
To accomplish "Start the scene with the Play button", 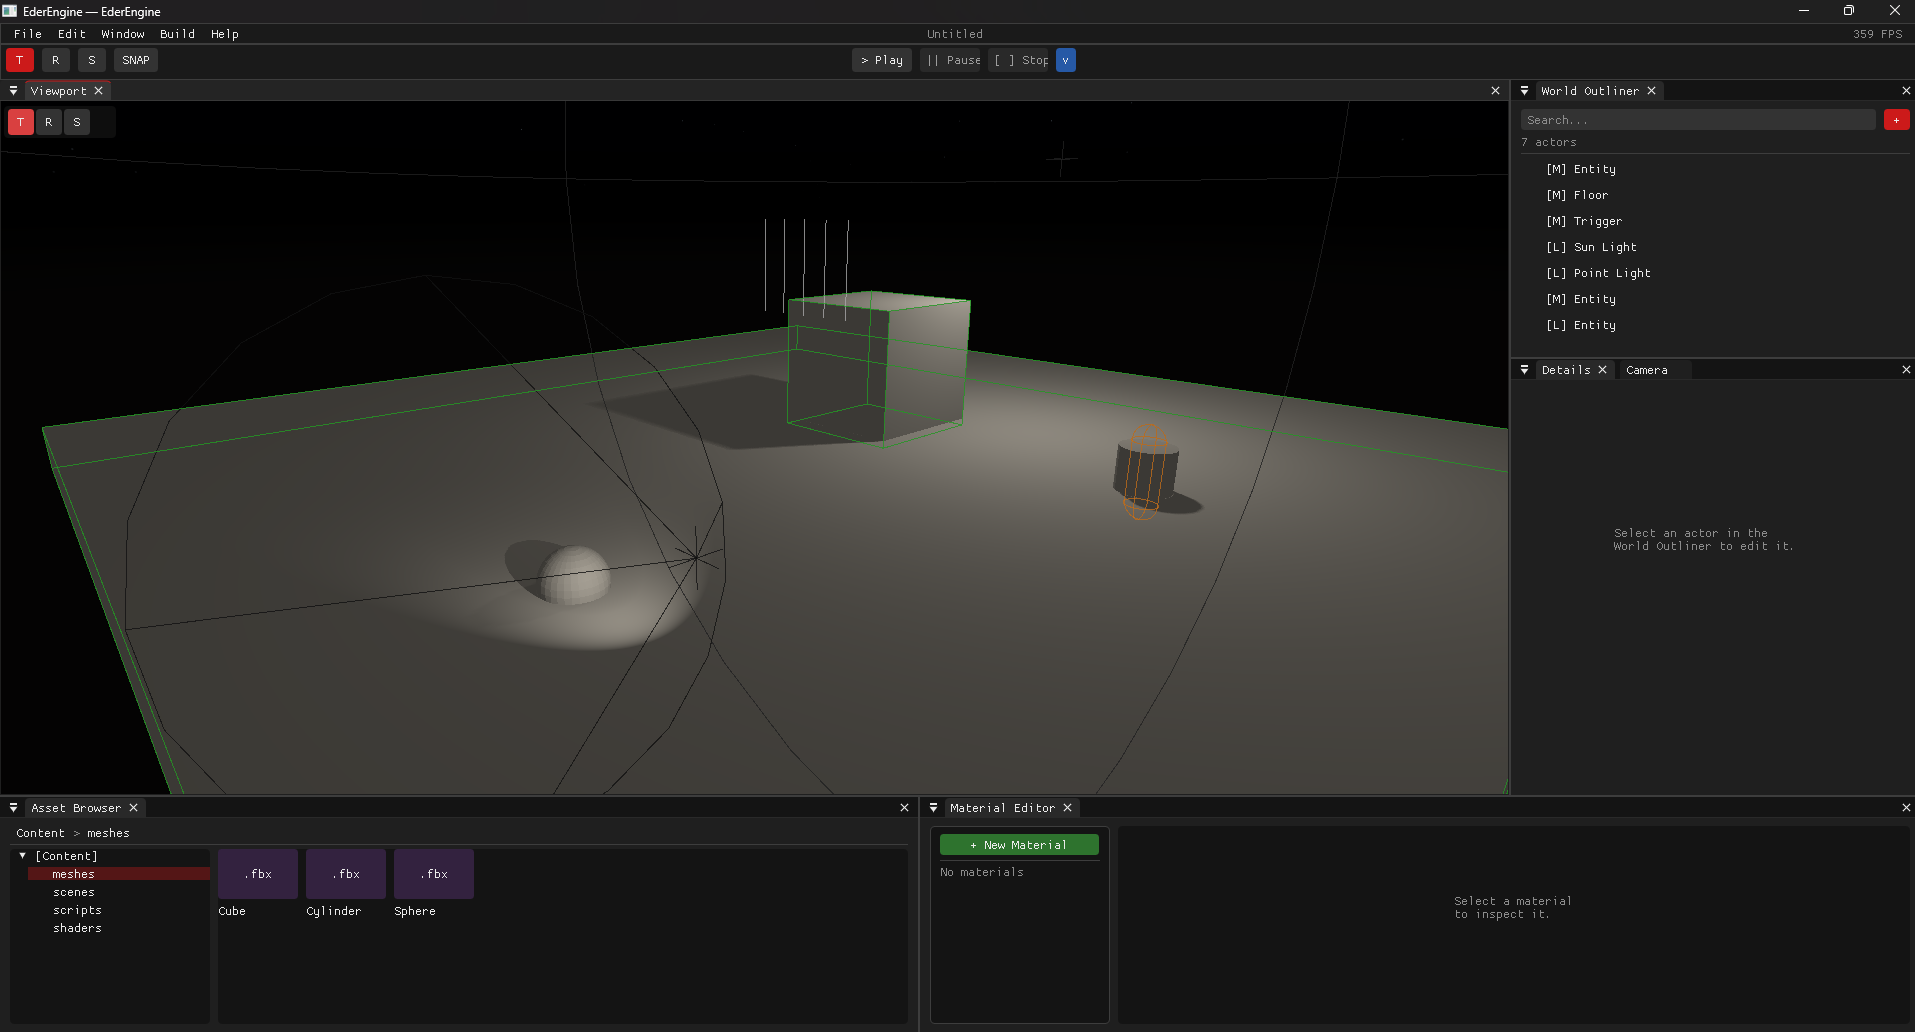I will [x=882, y=60].
